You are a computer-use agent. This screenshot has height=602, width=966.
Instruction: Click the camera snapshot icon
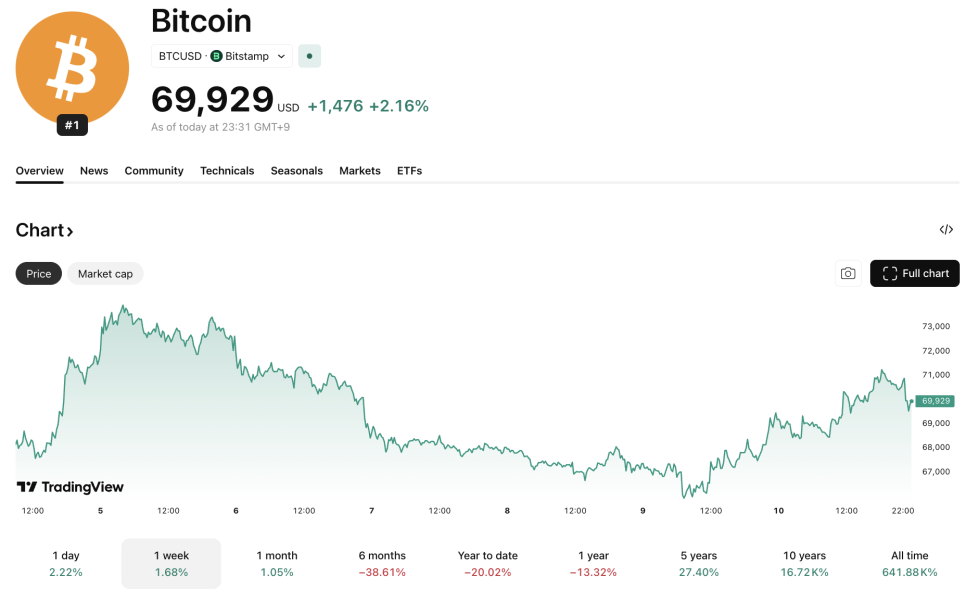point(848,274)
